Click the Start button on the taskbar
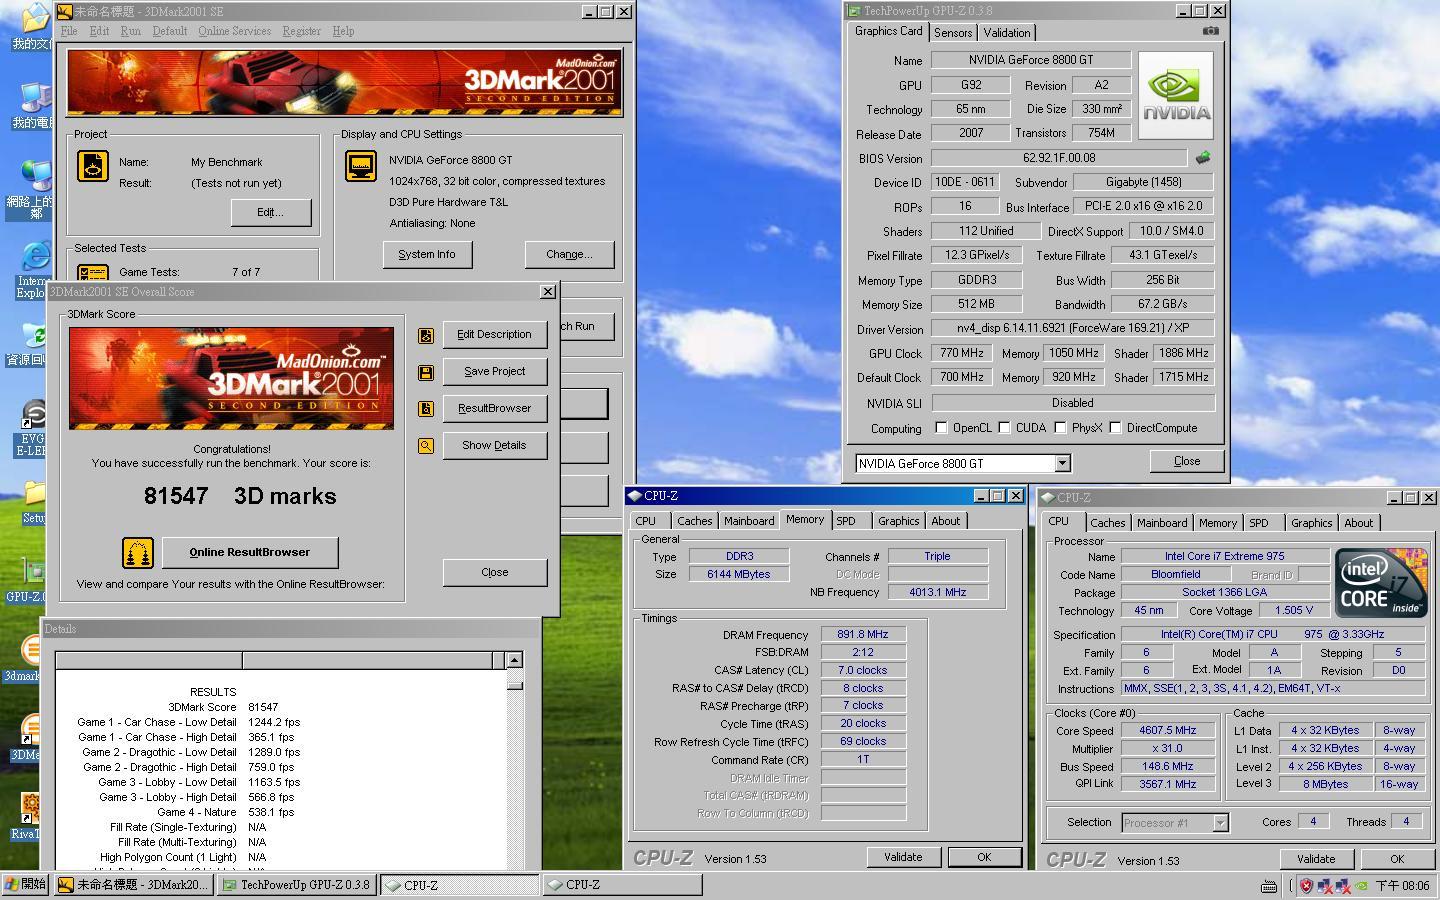Viewport: 1440px width, 900px height. pyautogui.click(x=25, y=884)
